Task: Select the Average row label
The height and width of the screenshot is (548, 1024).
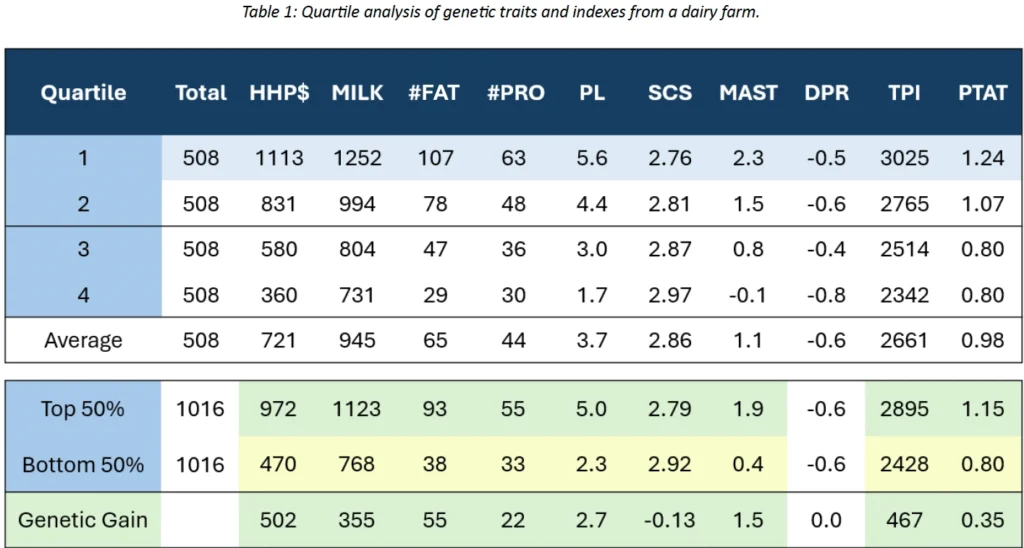Action: click(83, 341)
